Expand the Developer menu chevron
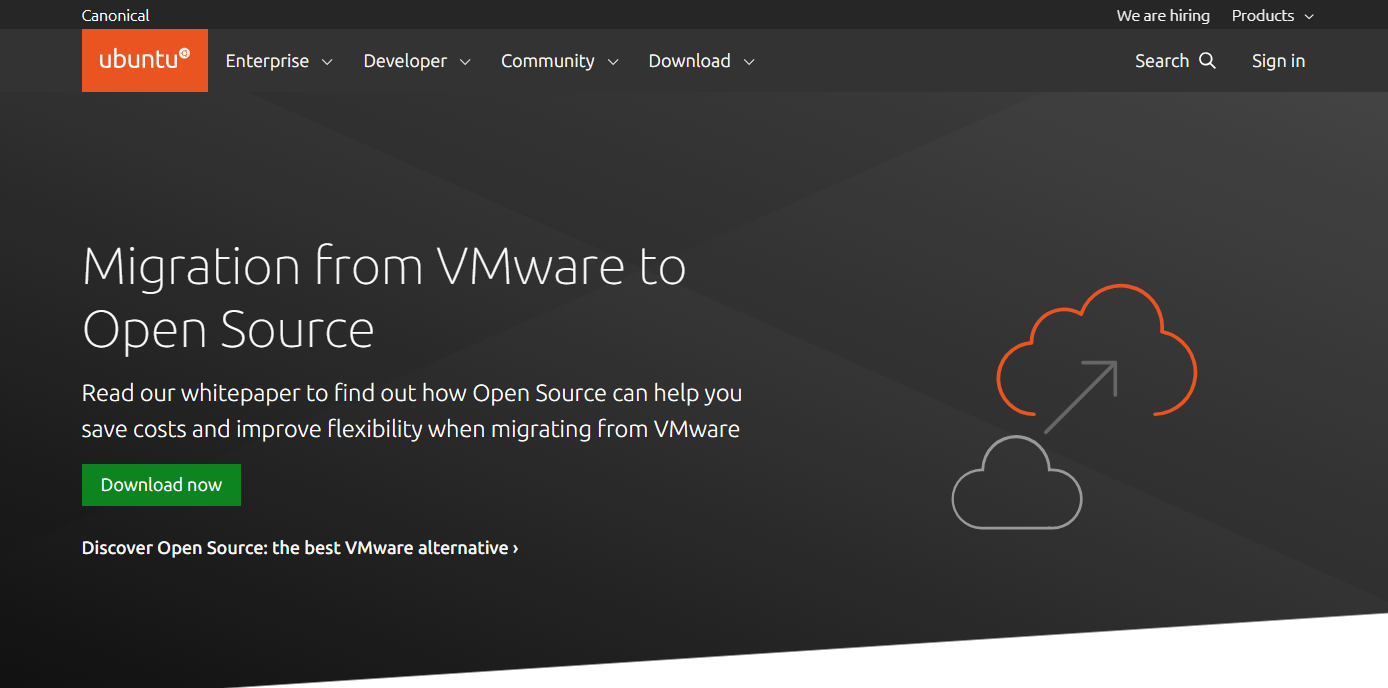 (465, 62)
